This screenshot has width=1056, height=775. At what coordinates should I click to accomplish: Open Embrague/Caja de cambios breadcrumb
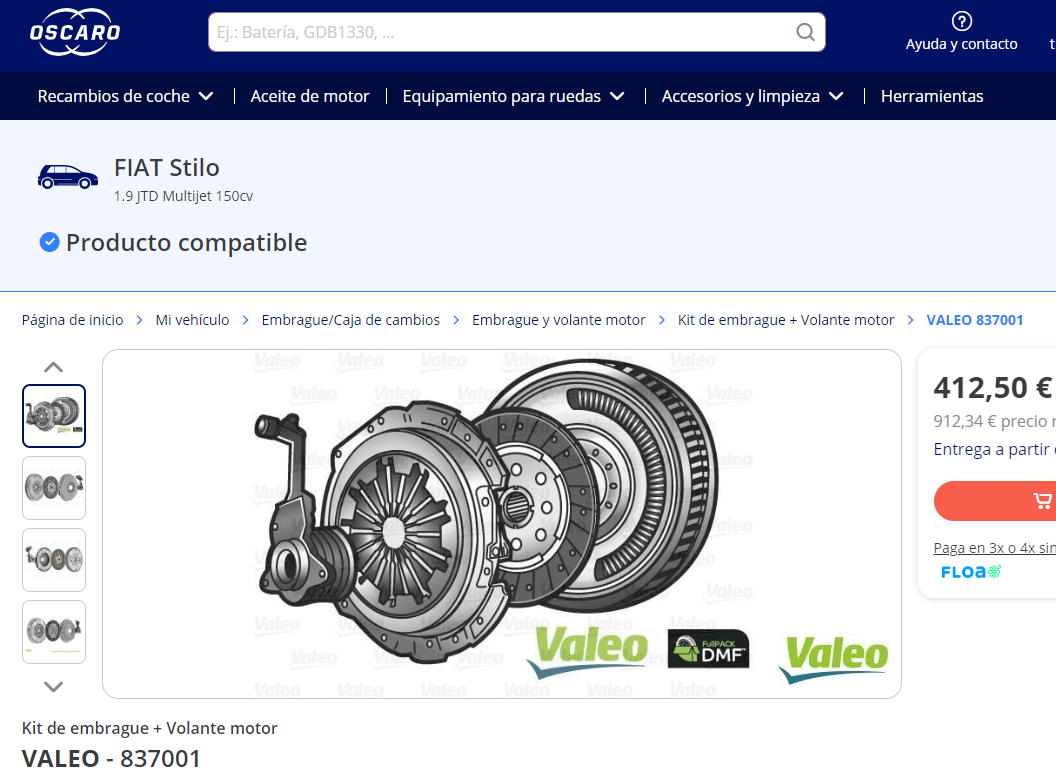[x=350, y=320]
